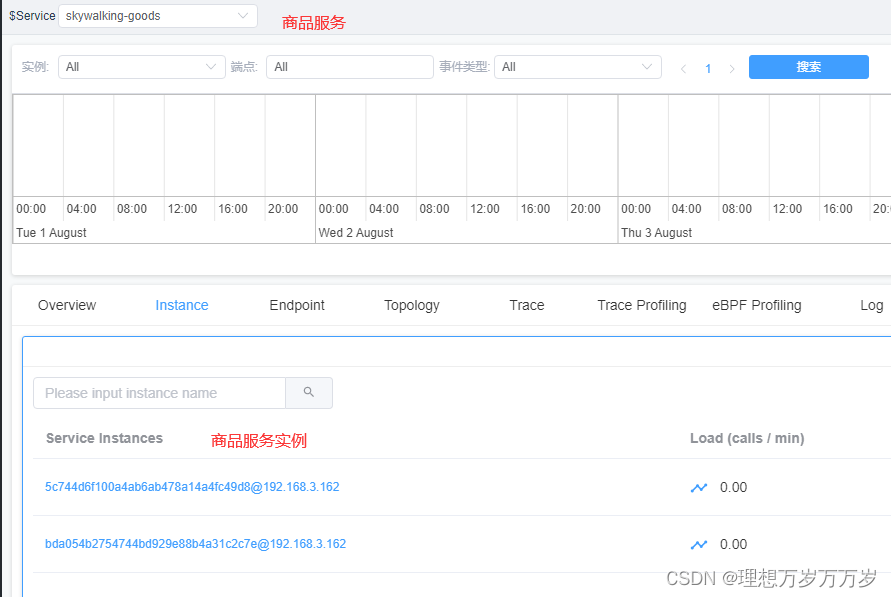Switch to the Topology tab
891x597 pixels.
click(x=412, y=305)
